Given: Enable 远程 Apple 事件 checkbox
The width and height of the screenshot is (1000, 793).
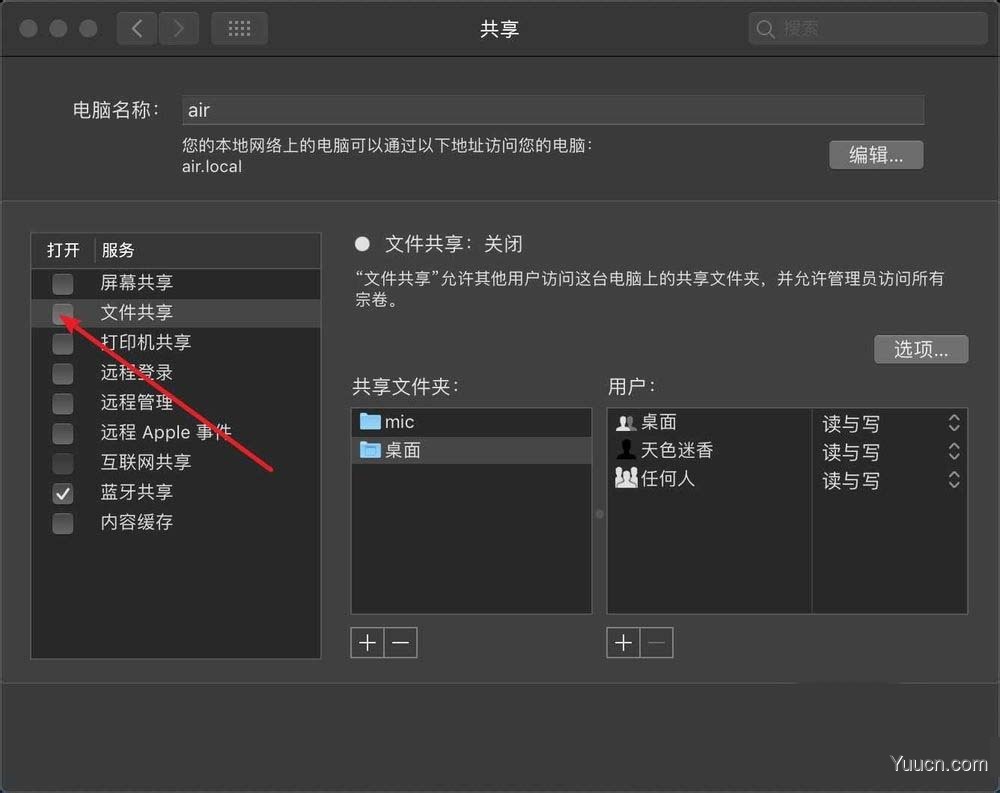Looking at the screenshot, I should pyautogui.click(x=62, y=433).
